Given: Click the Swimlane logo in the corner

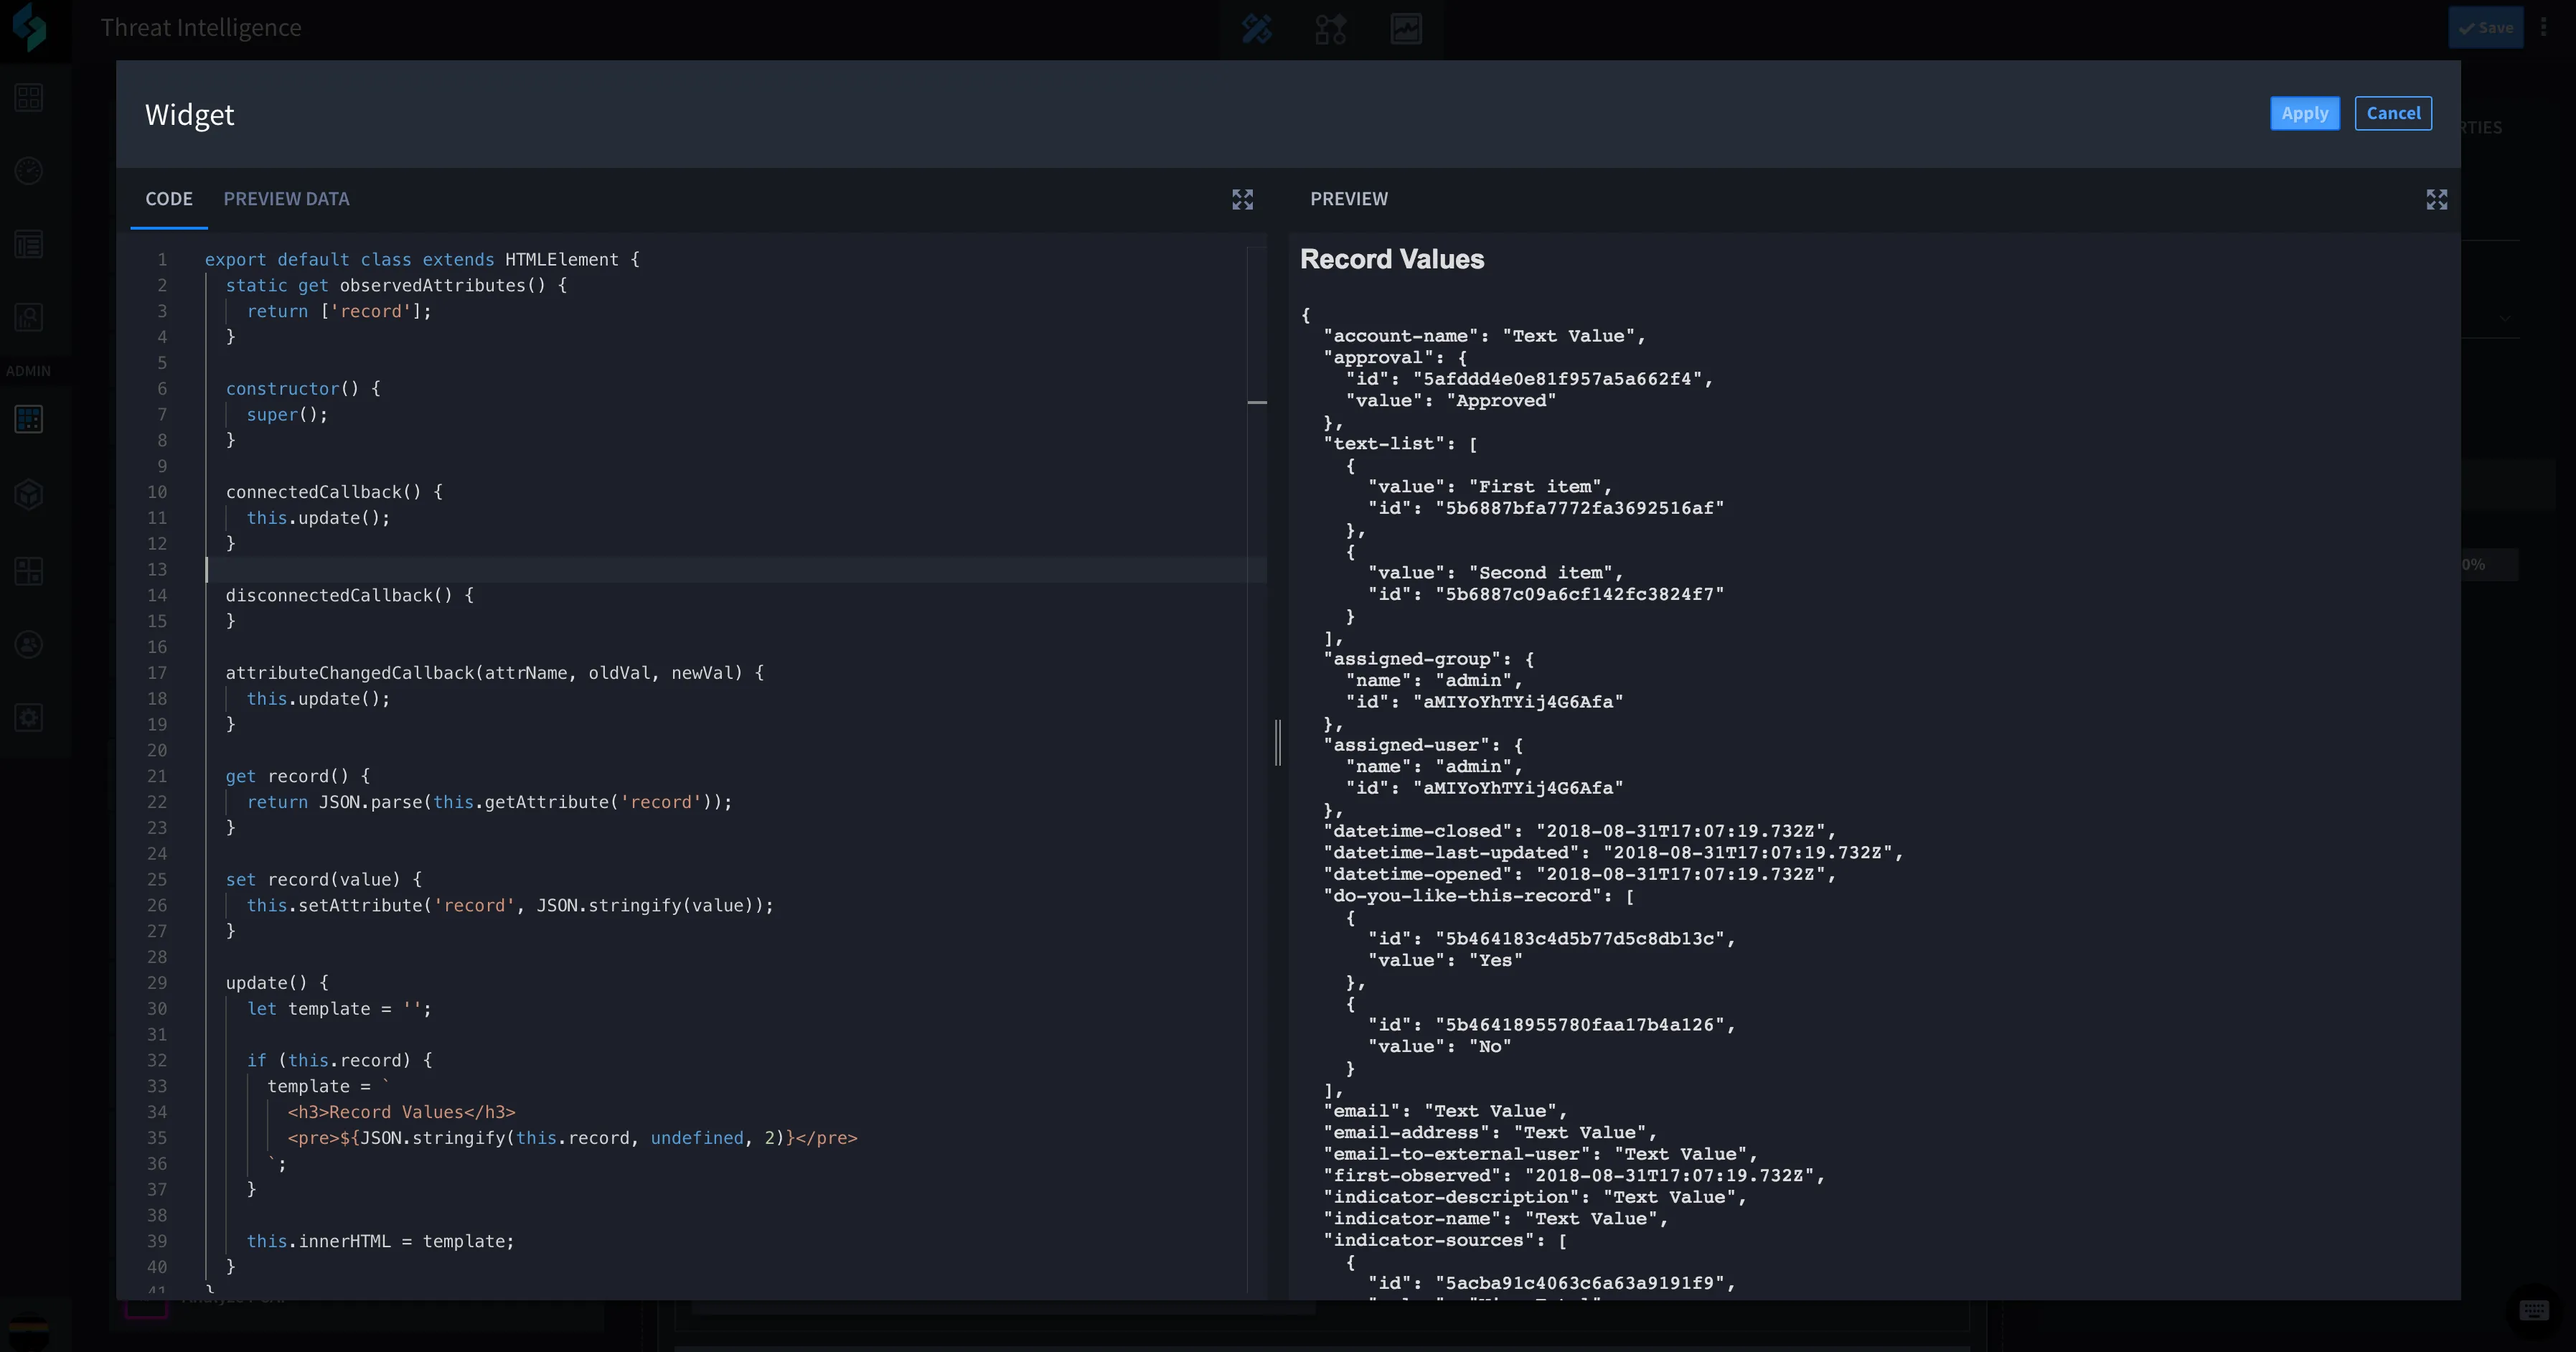Looking at the screenshot, I should click(x=31, y=27).
